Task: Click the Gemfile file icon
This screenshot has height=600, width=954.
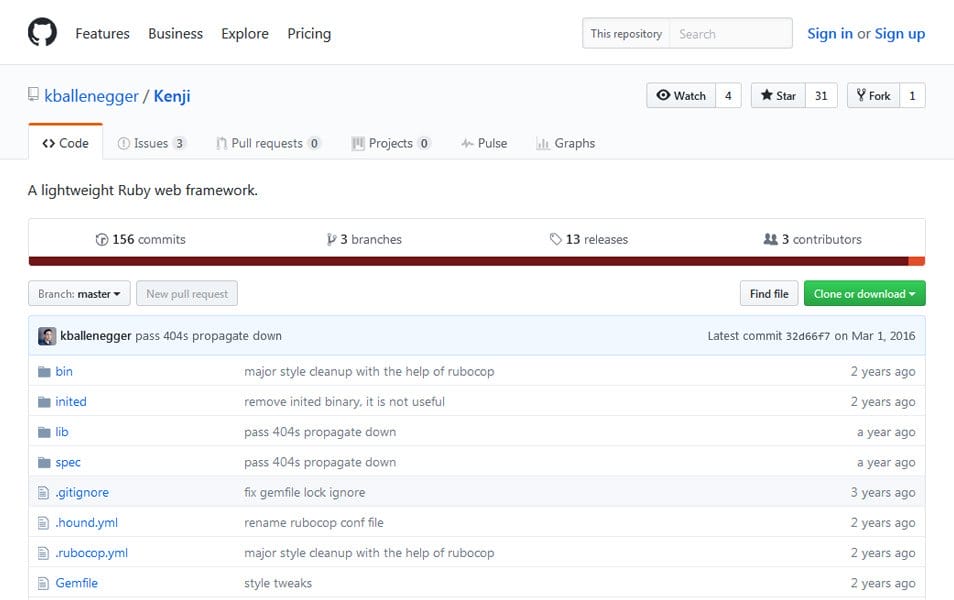Action: (43, 583)
